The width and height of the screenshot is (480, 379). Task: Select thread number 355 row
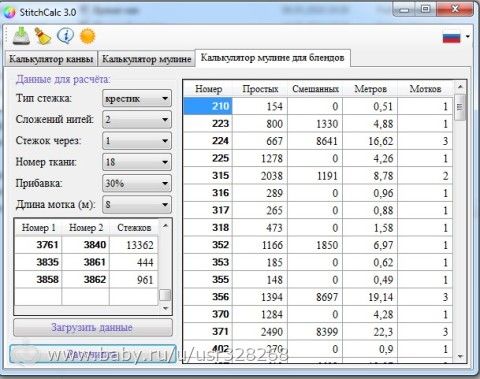(x=318, y=280)
